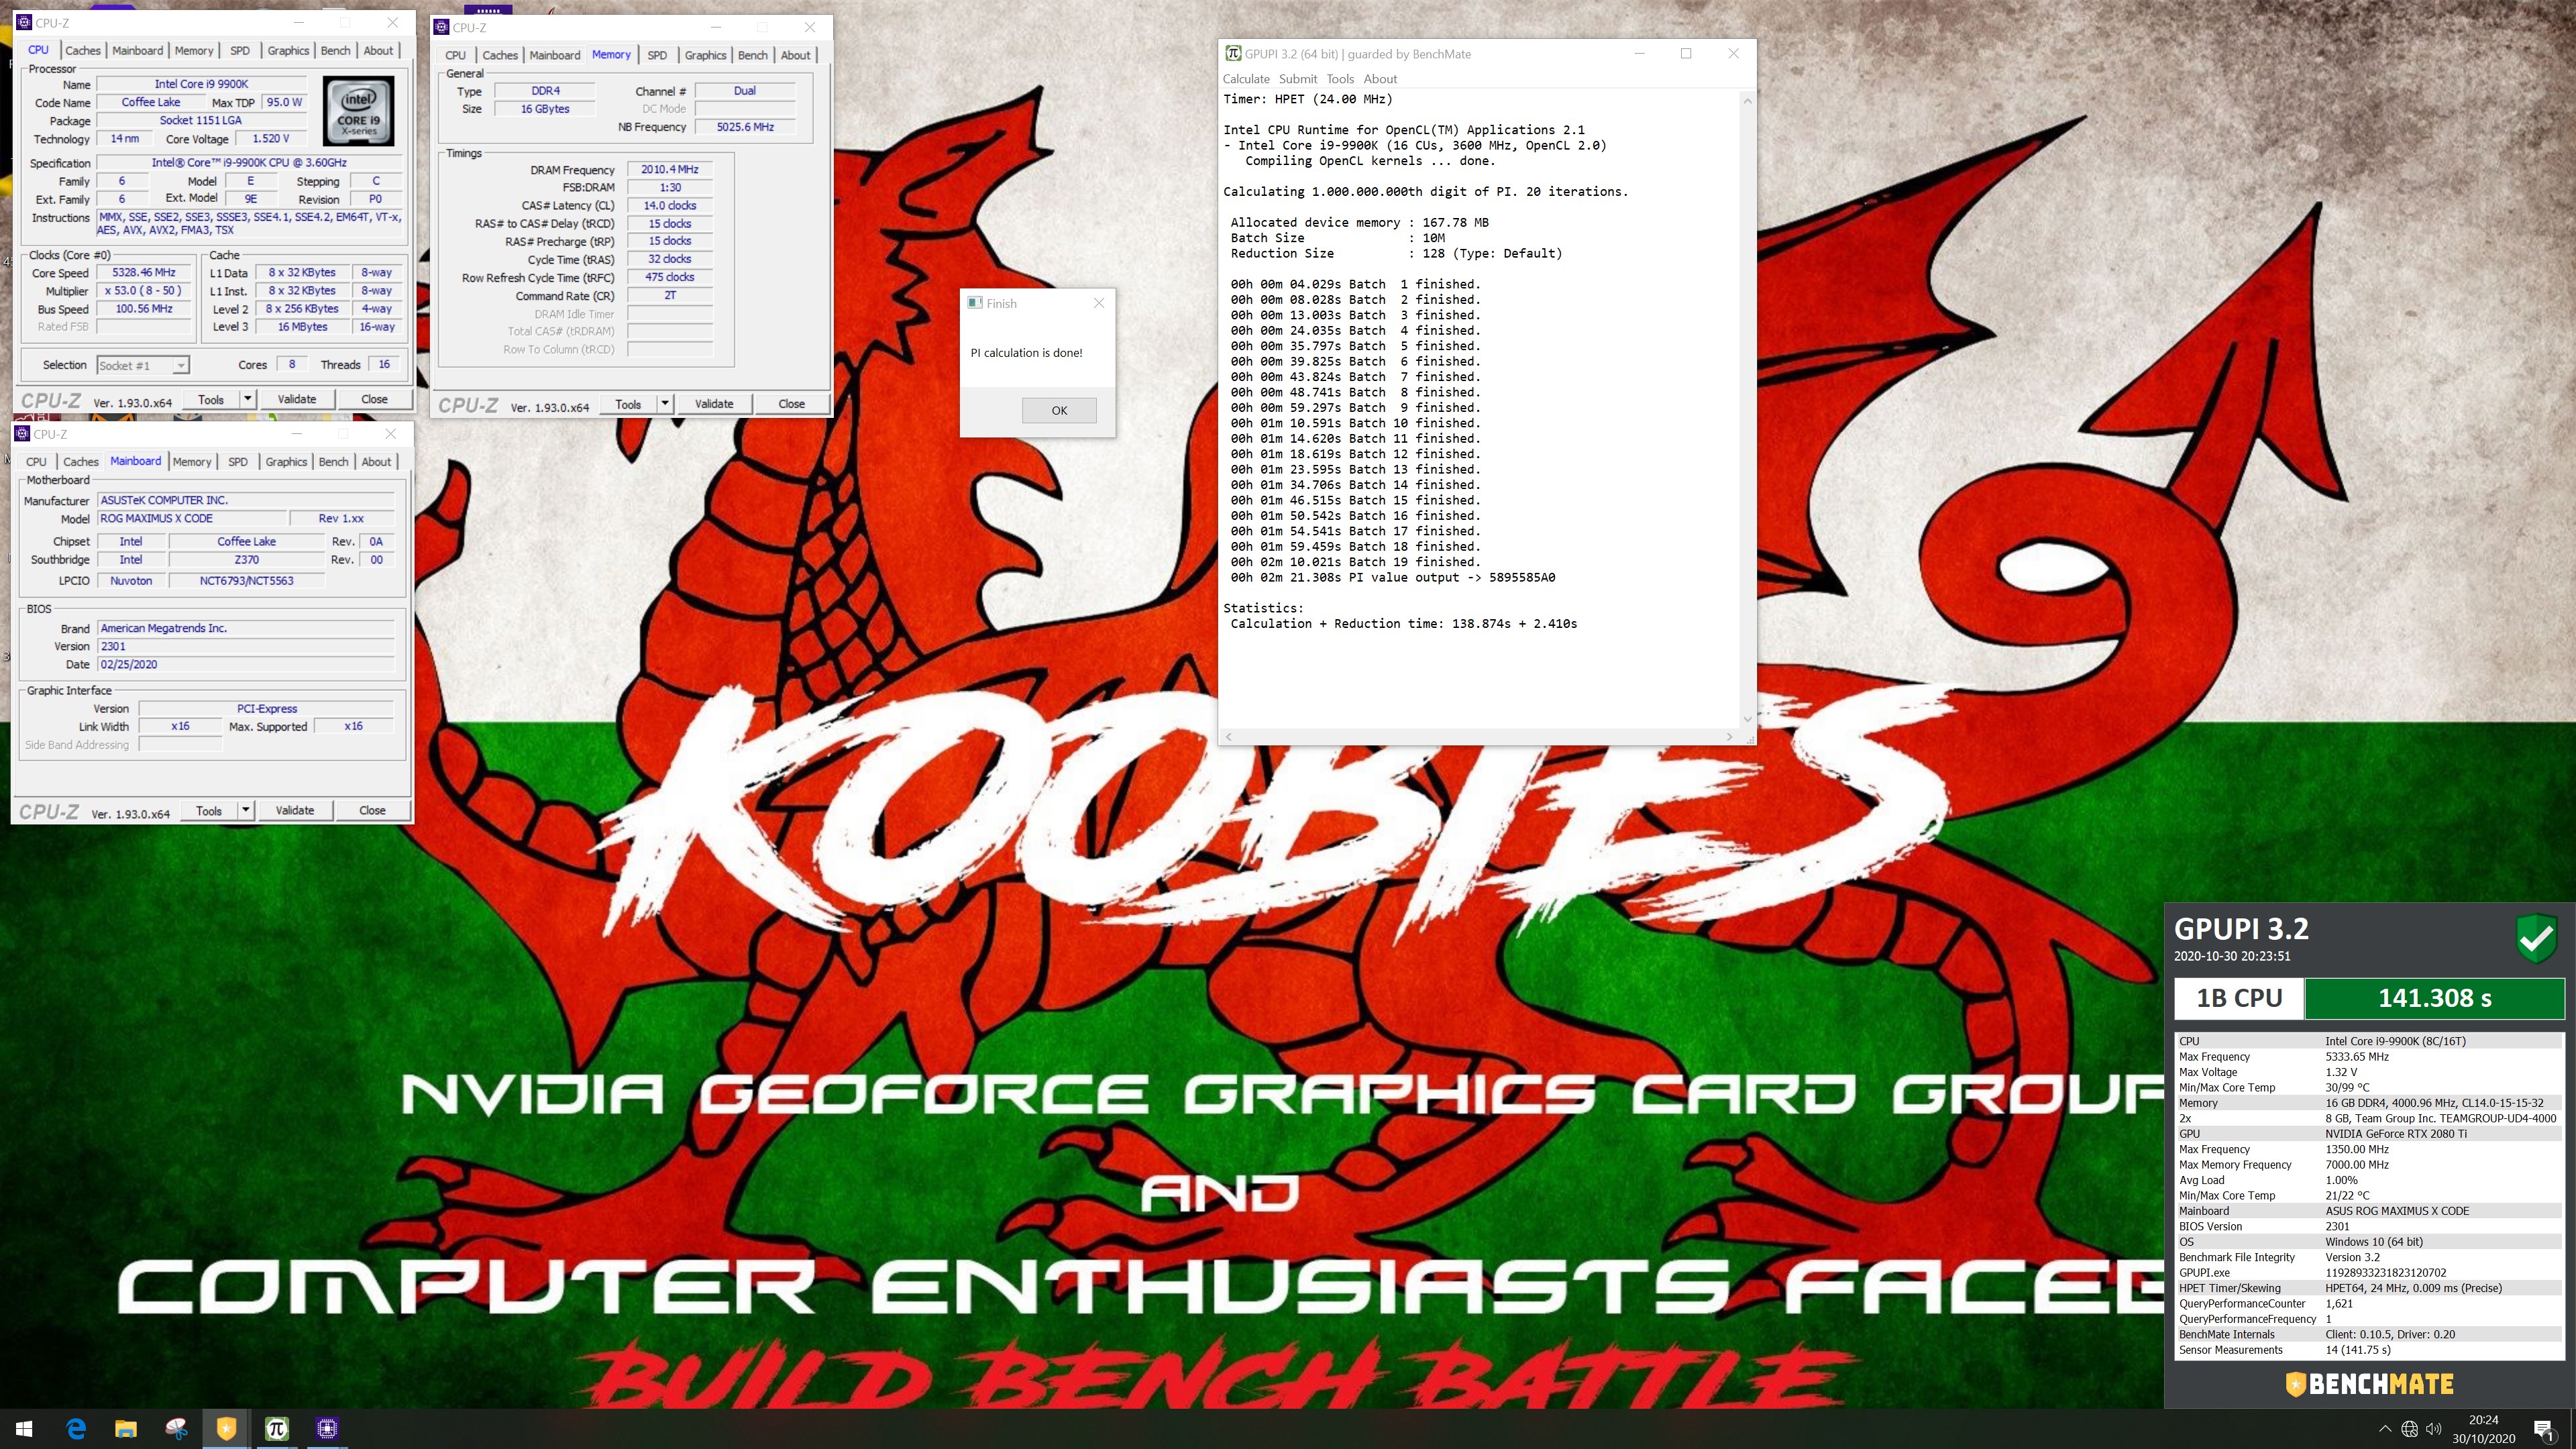The image size is (2576, 1449).
Task: Open About menu in GPUPI
Action: coord(1380,79)
